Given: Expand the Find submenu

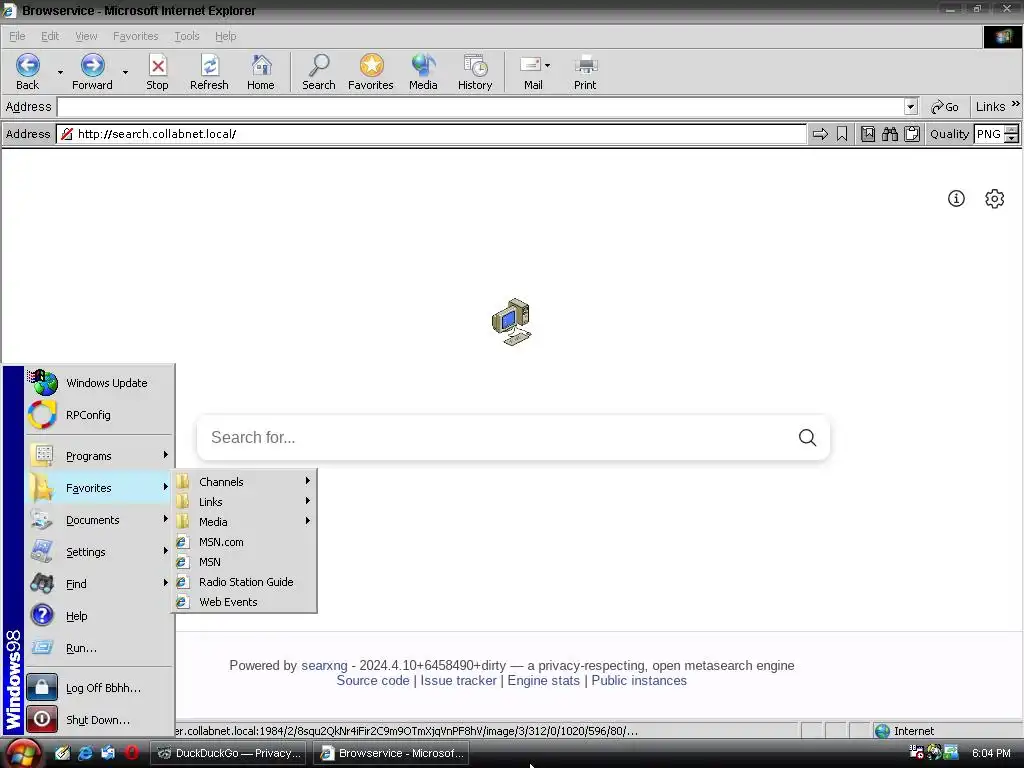Looking at the screenshot, I should pos(99,584).
